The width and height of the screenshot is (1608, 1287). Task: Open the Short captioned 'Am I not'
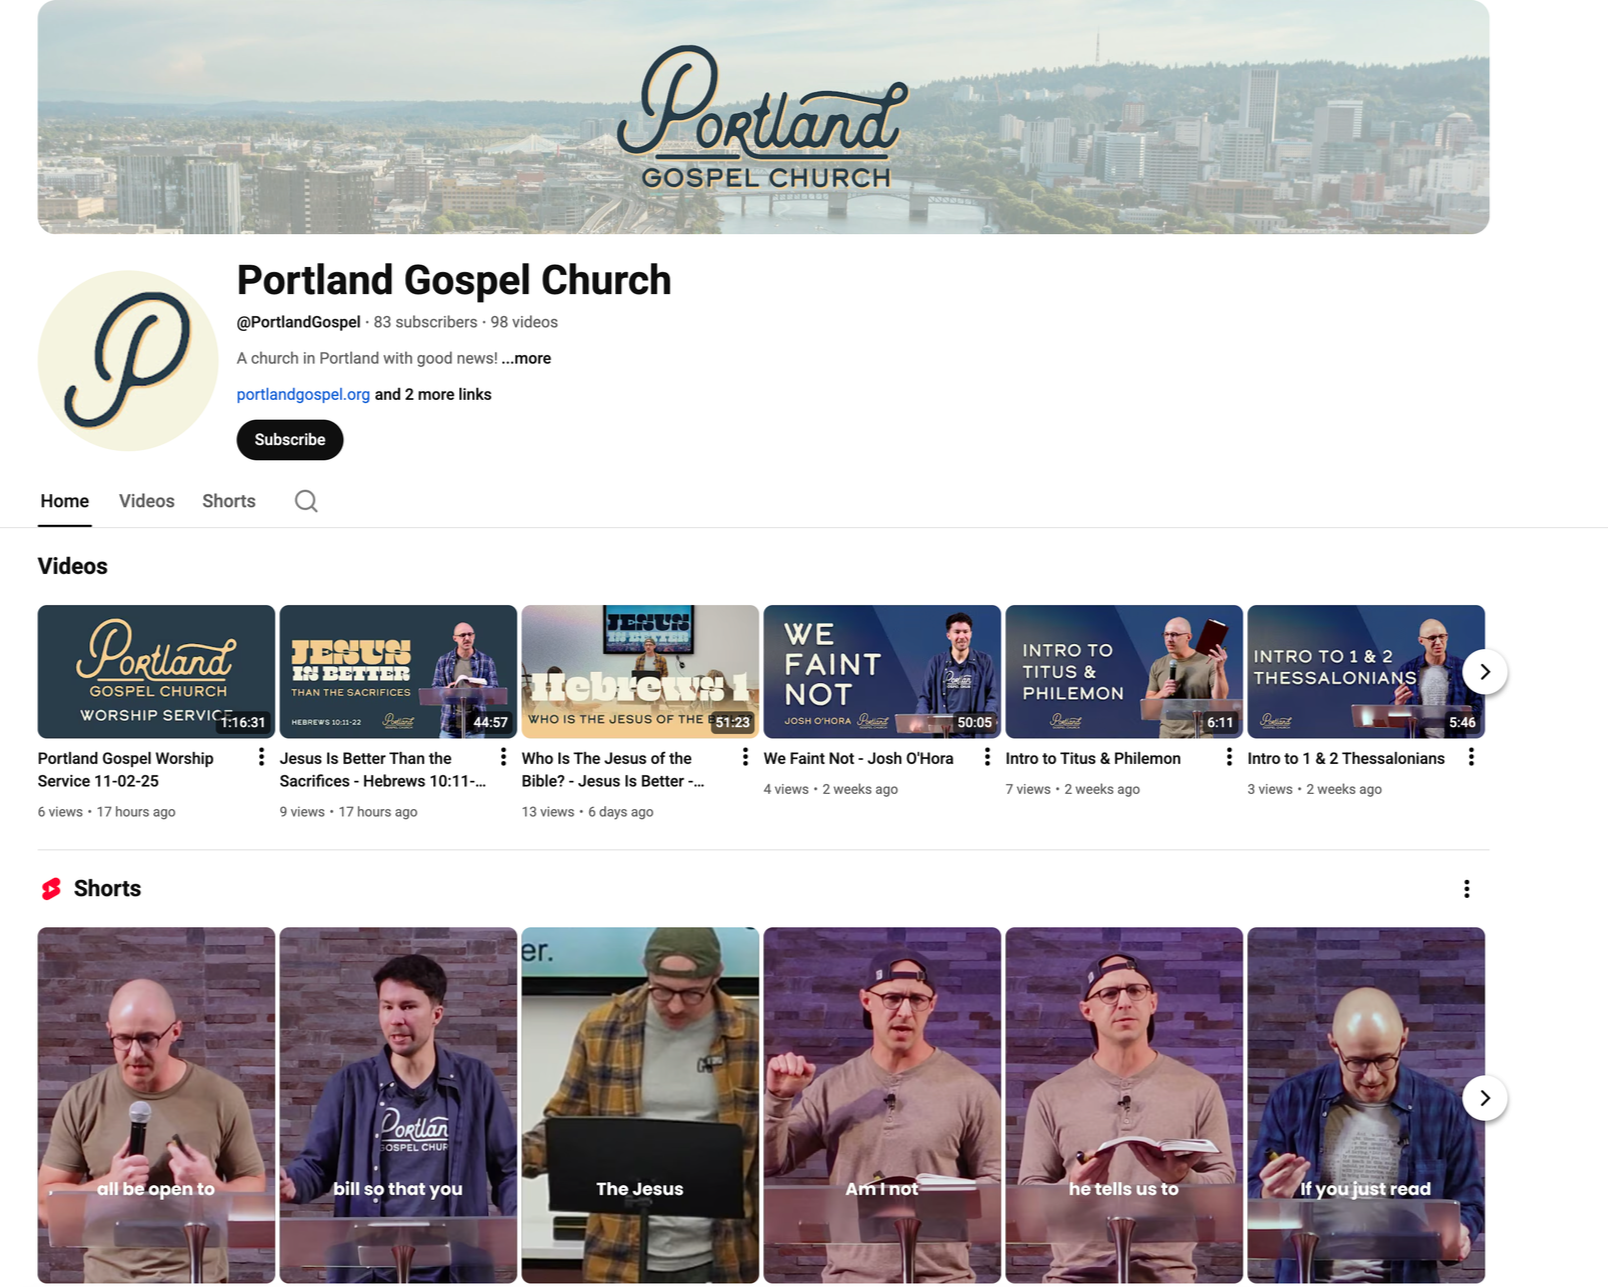click(882, 1105)
